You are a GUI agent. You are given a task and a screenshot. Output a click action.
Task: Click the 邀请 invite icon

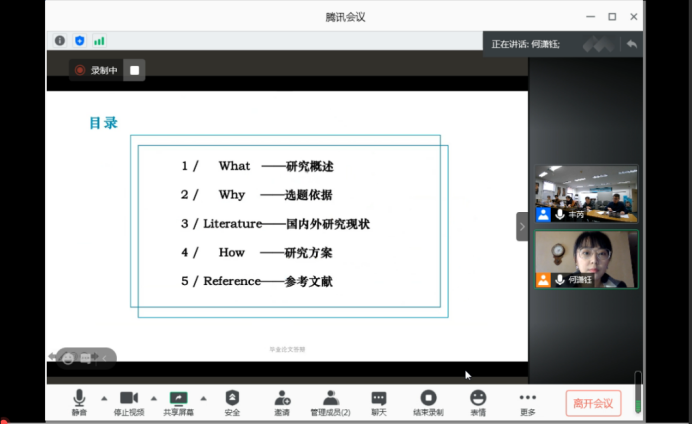tap(282, 402)
